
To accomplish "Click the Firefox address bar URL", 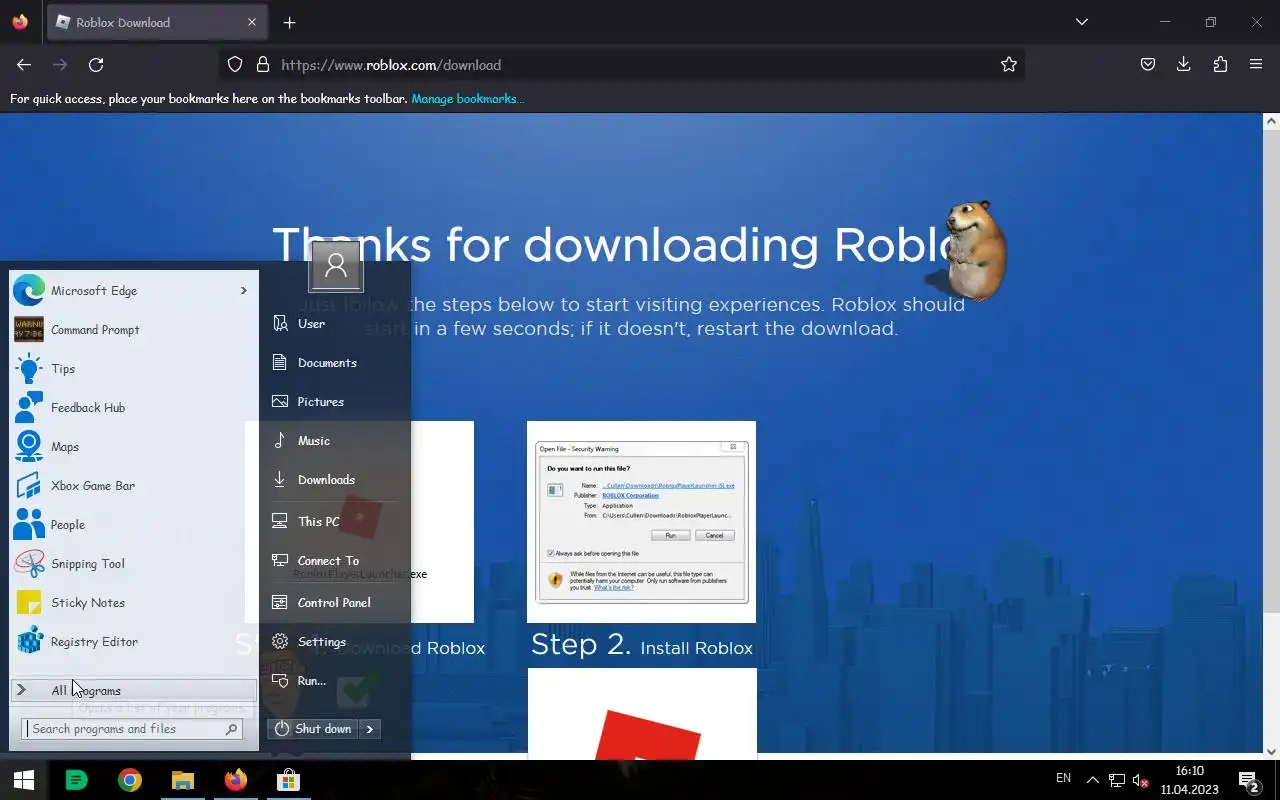I will pos(391,65).
